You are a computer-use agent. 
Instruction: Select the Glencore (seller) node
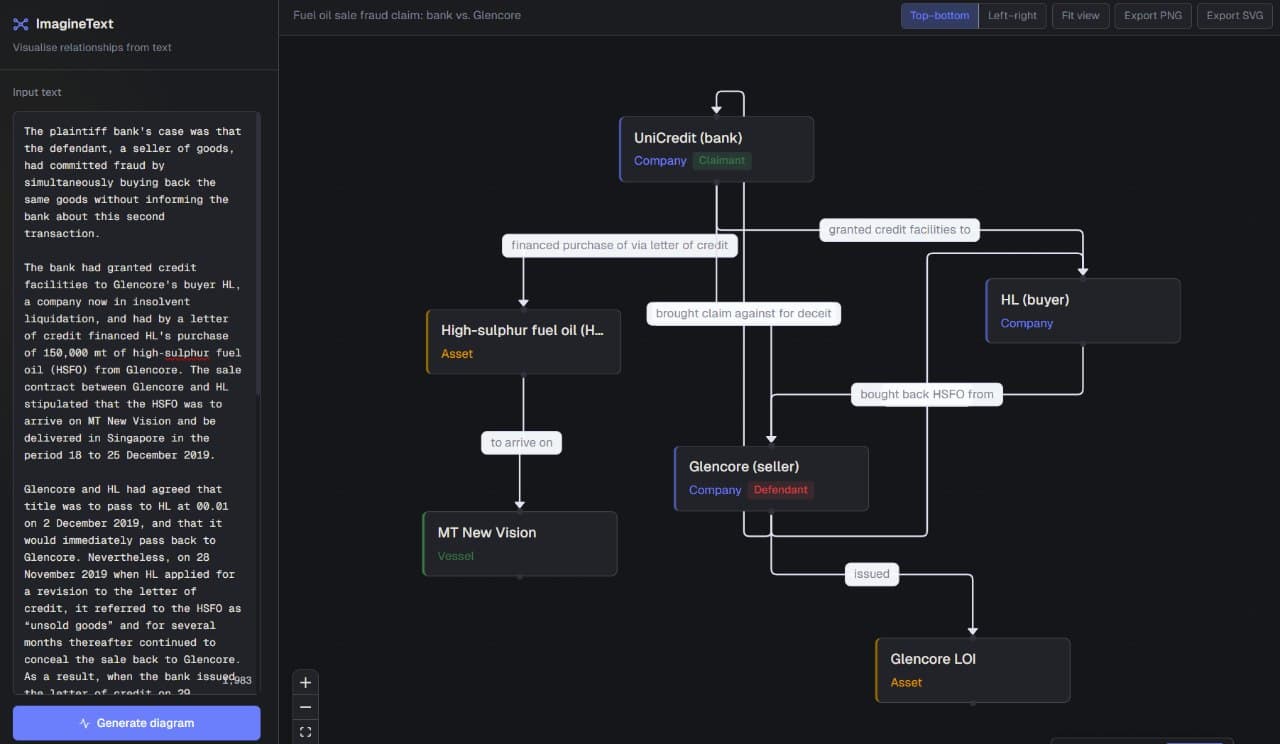(x=771, y=478)
